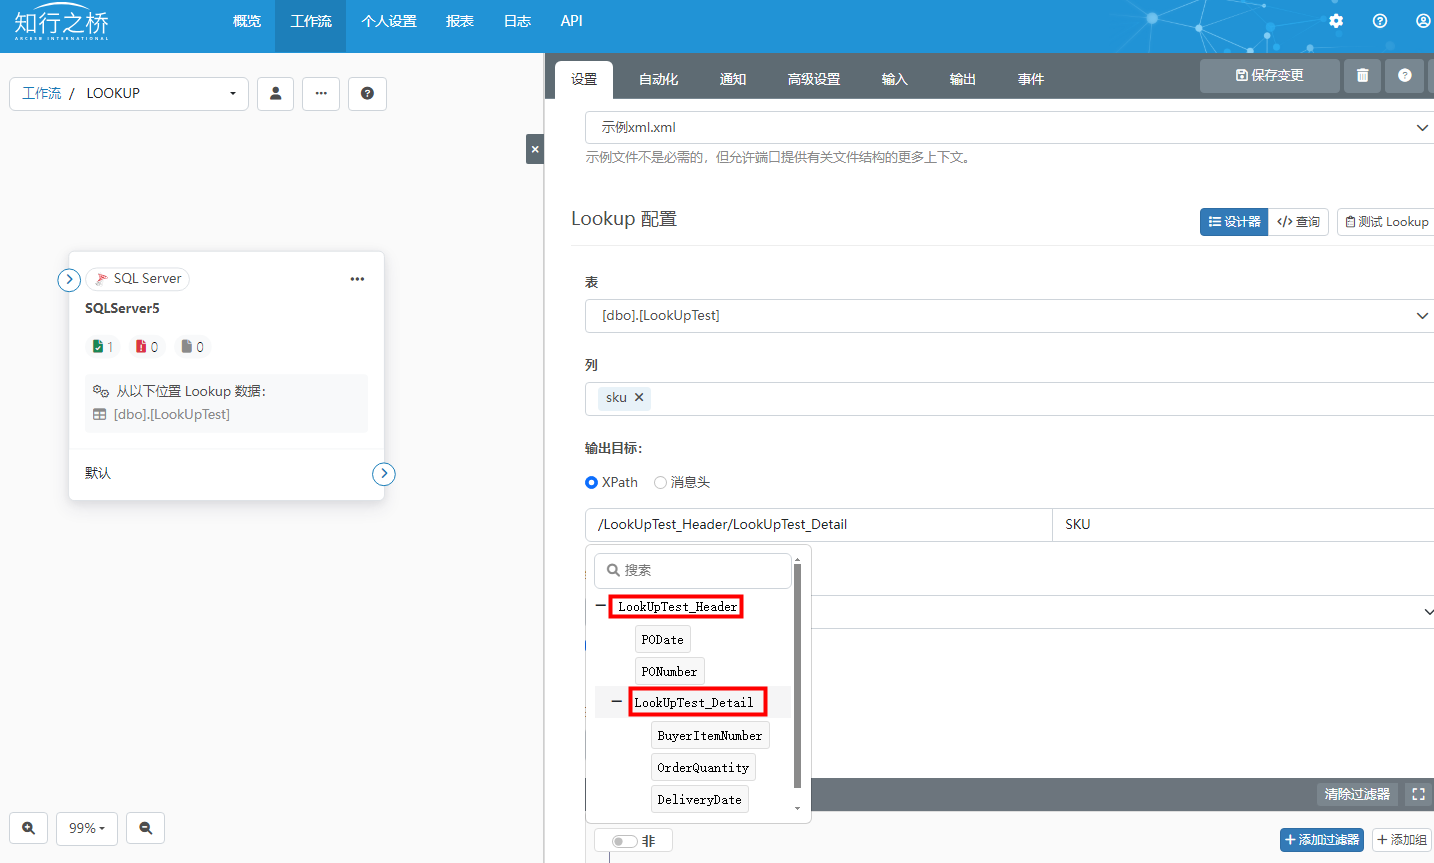This screenshot has width=1434, height=863.
Task: Switch to the 自动化 tab
Action: 658,79
